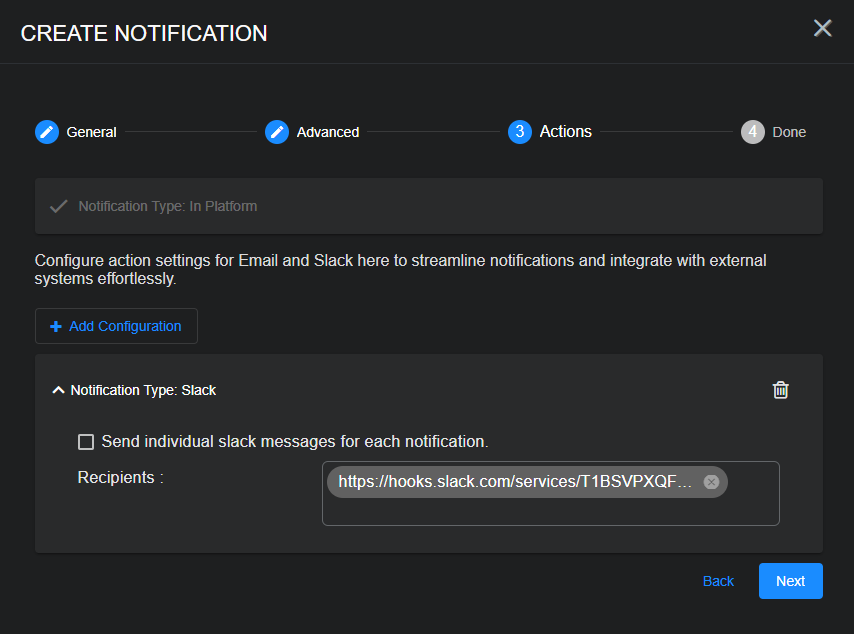This screenshot has width=854, height=634.
Task: Click the step 3 circle icon
Action: pyautogui.click(x=519, y=132)
